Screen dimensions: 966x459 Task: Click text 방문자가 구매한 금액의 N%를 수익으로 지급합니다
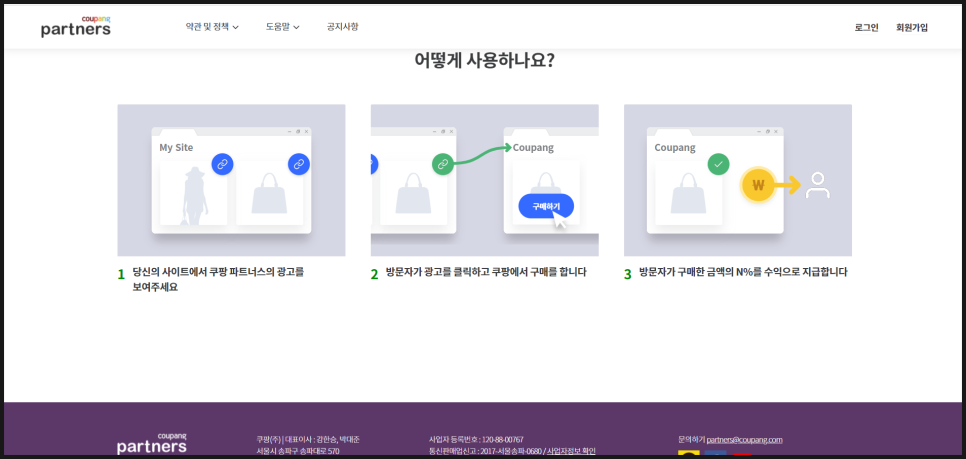[744, 272]
